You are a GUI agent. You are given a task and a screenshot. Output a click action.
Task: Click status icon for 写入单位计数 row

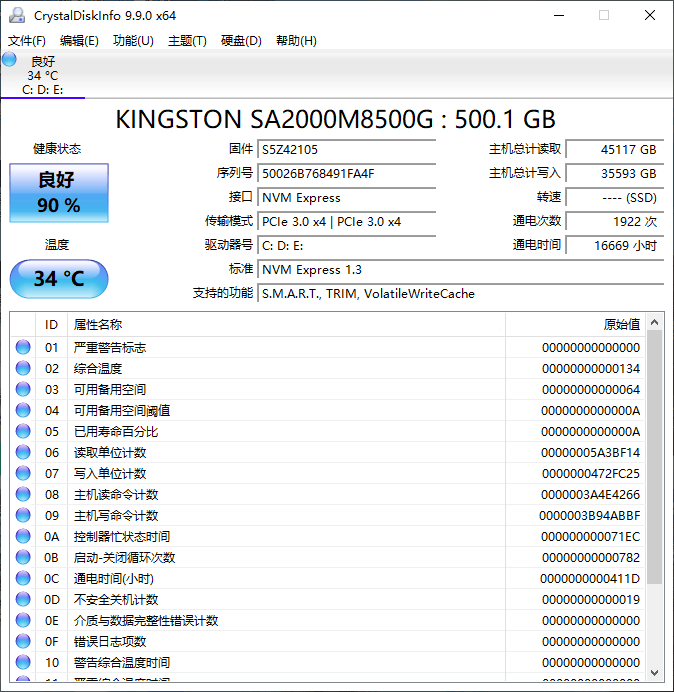[23, 473]
